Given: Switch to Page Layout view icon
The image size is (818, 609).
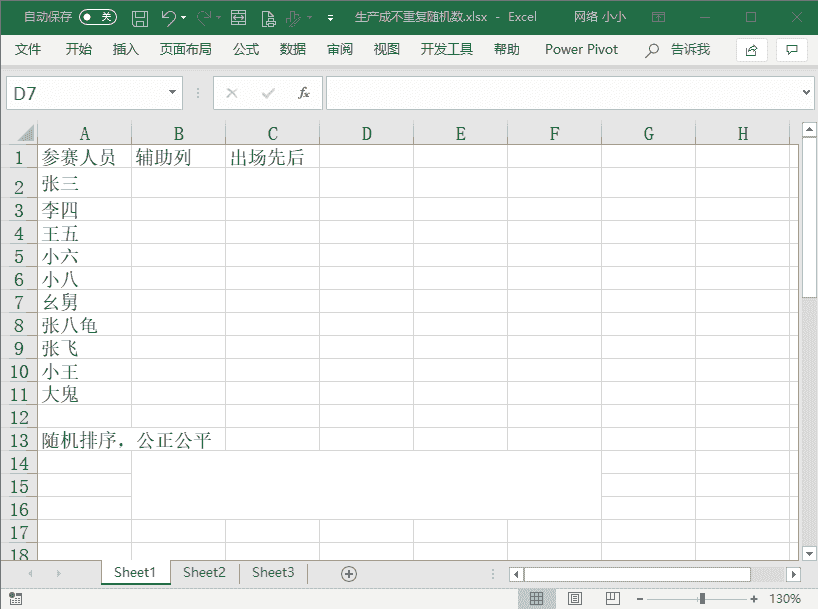Looking at the screenshot, I should click(575, 599).
